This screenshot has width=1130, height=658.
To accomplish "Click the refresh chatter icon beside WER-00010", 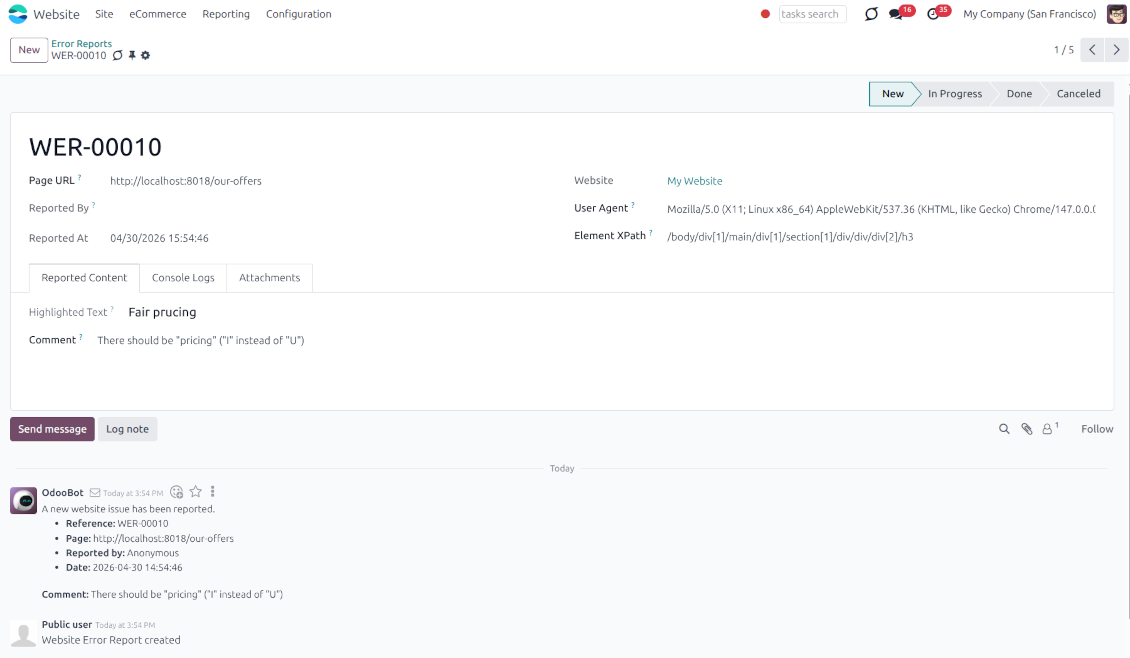I will click(117, 55).
